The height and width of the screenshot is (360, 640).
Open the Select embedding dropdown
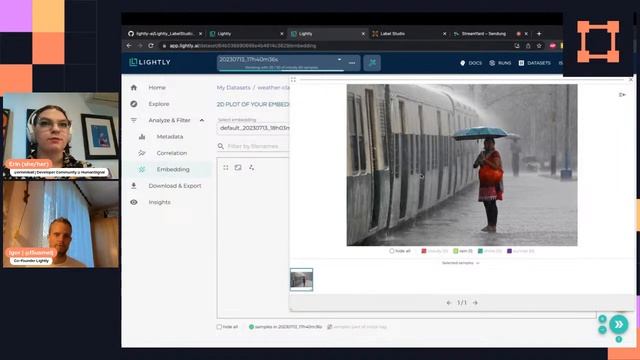pos(253,128)
